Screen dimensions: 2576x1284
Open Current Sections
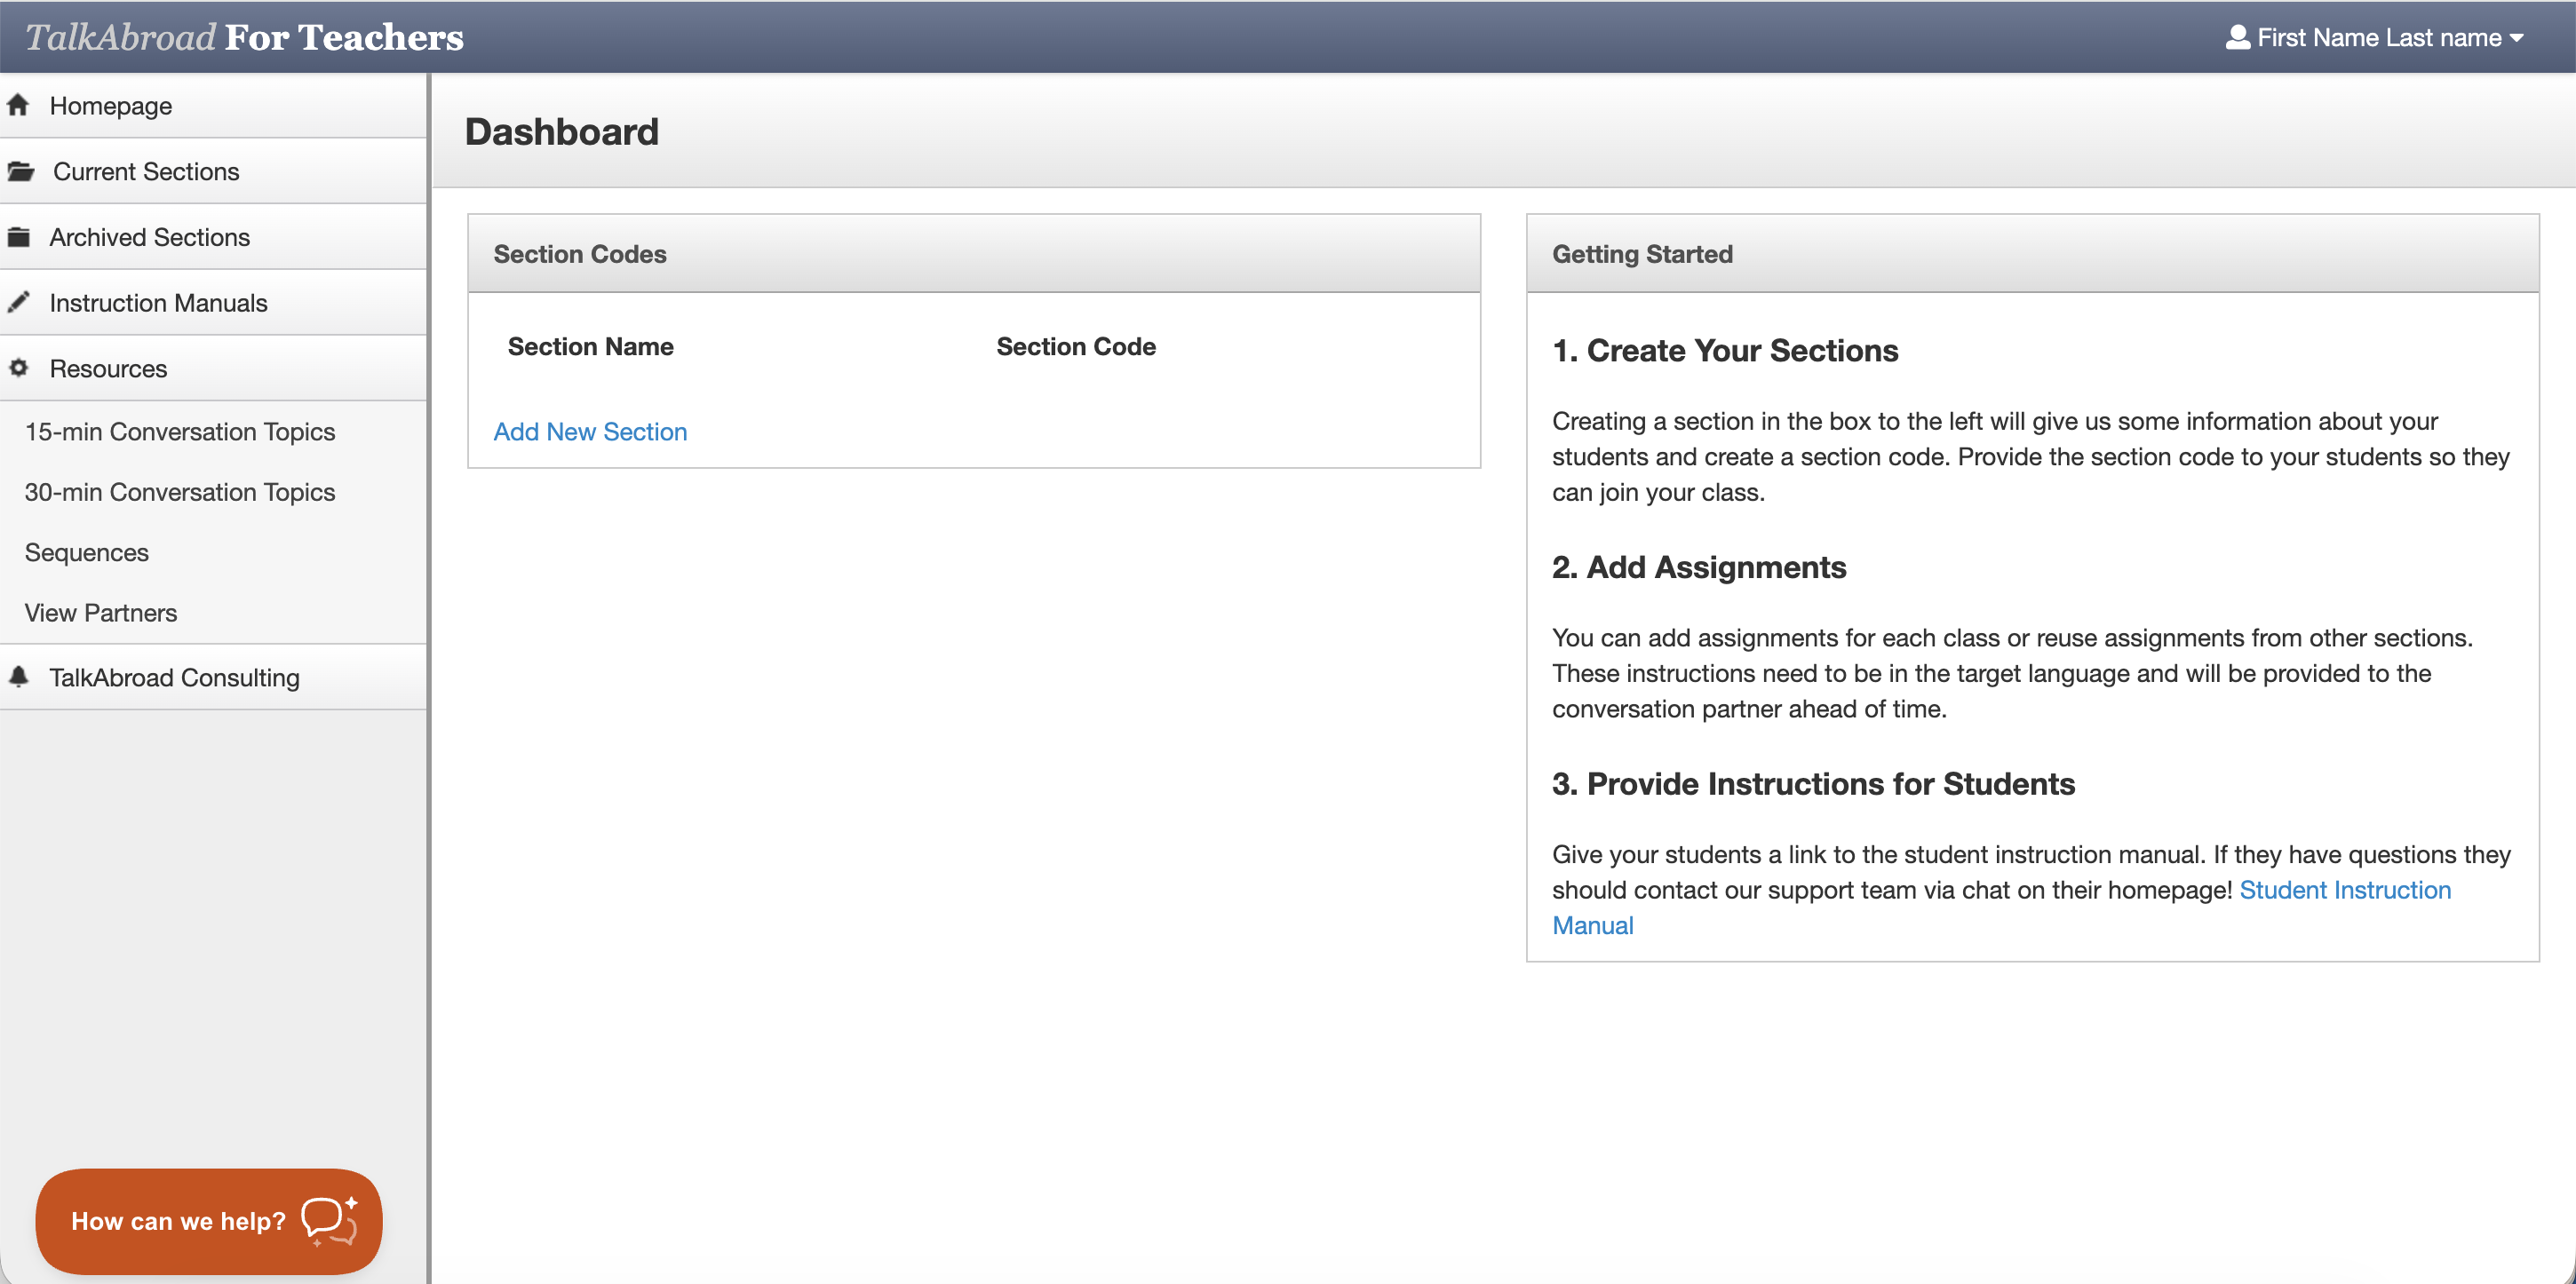213,171
